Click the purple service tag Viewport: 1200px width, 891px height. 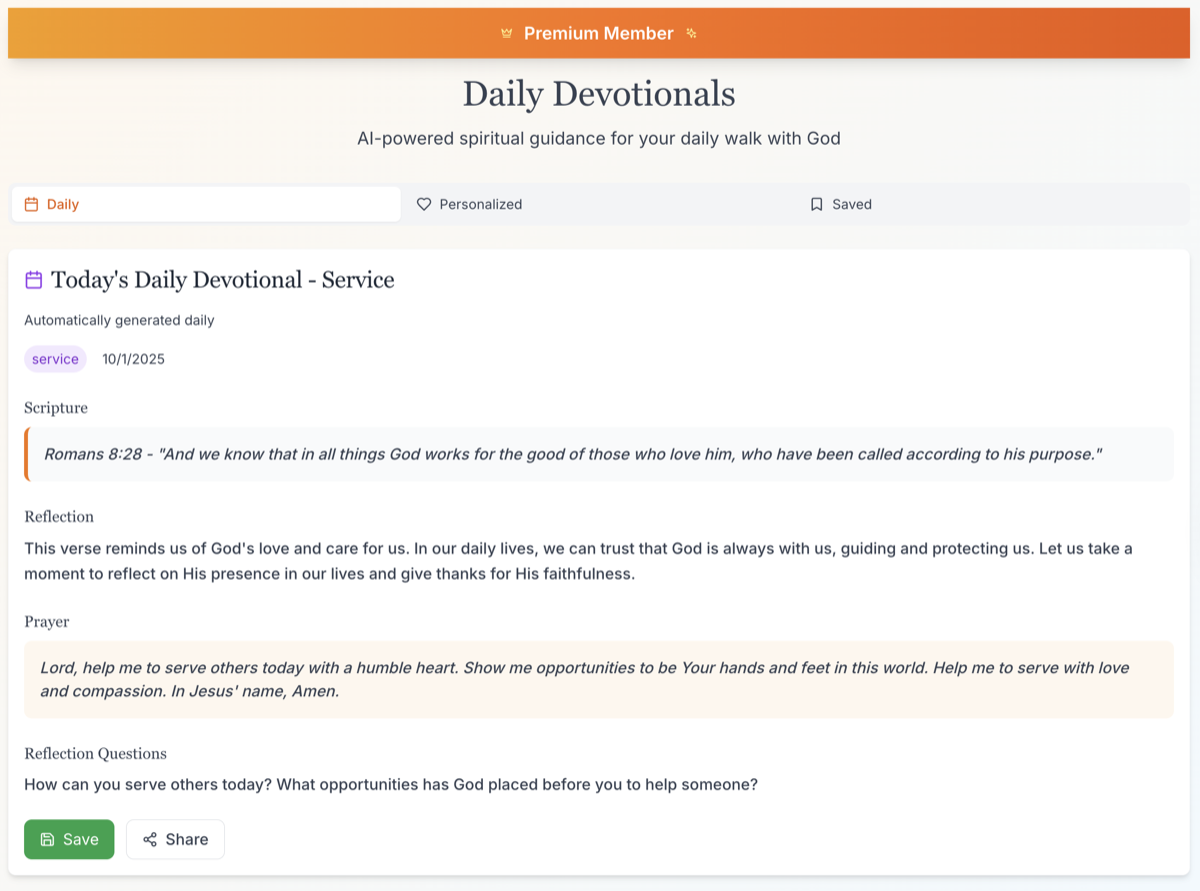point(55,358)
